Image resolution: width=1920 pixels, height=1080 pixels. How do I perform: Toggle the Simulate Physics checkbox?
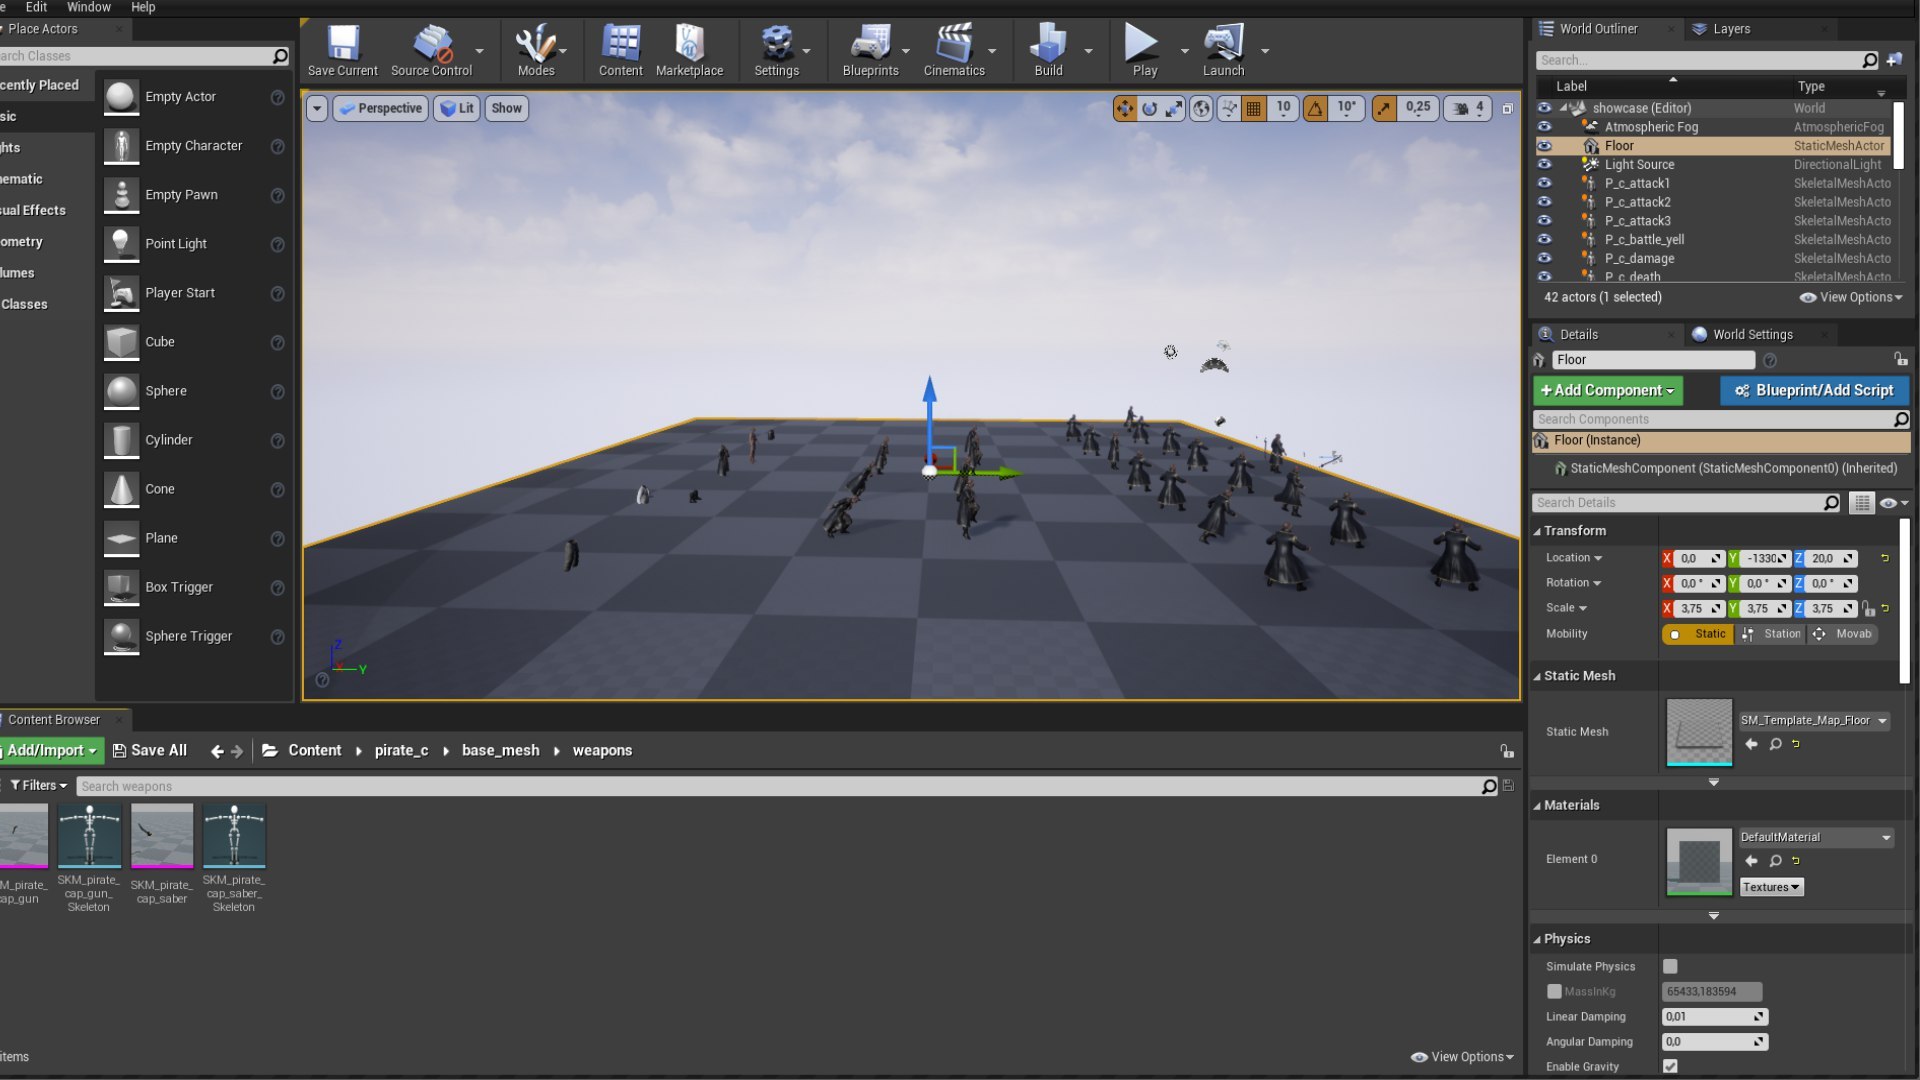(1670, 966)
